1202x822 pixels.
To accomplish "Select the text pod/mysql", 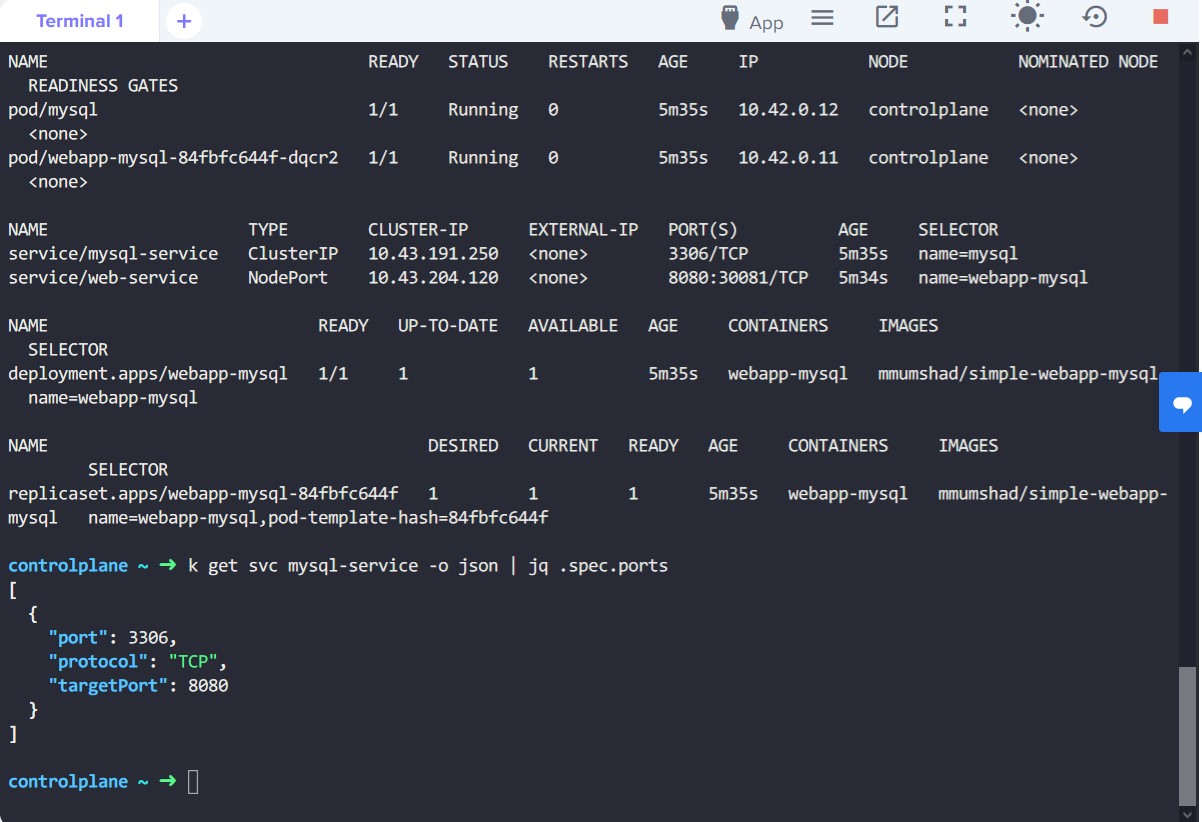I will [x=53, y=110].
